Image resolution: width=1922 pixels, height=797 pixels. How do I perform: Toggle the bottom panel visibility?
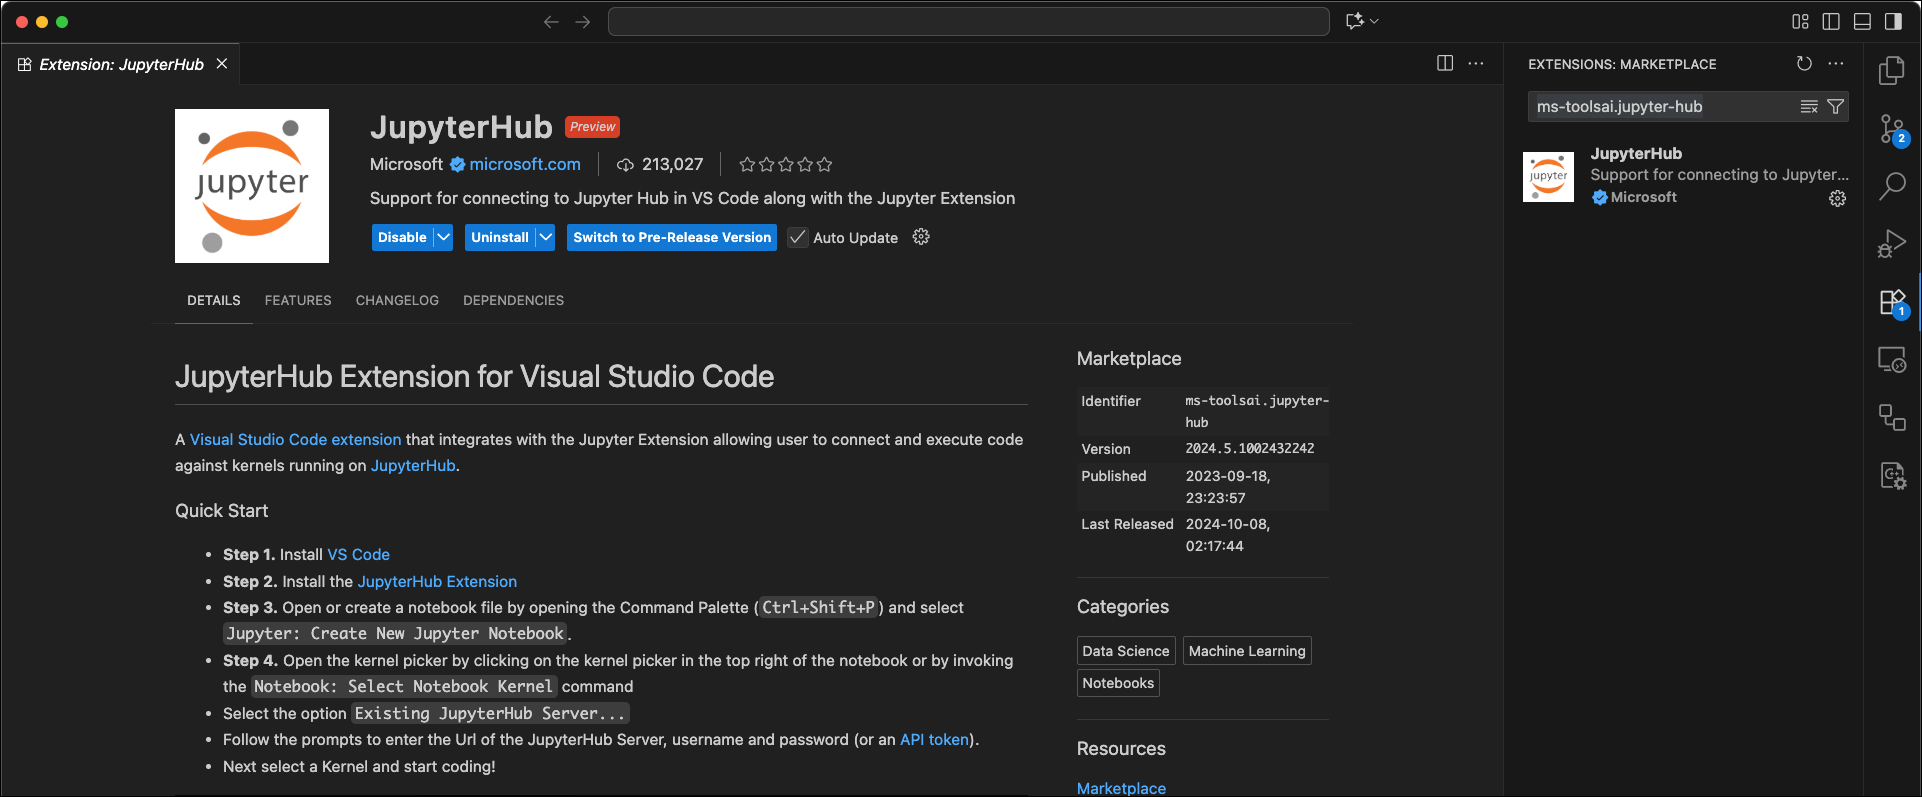[1862, 21]
